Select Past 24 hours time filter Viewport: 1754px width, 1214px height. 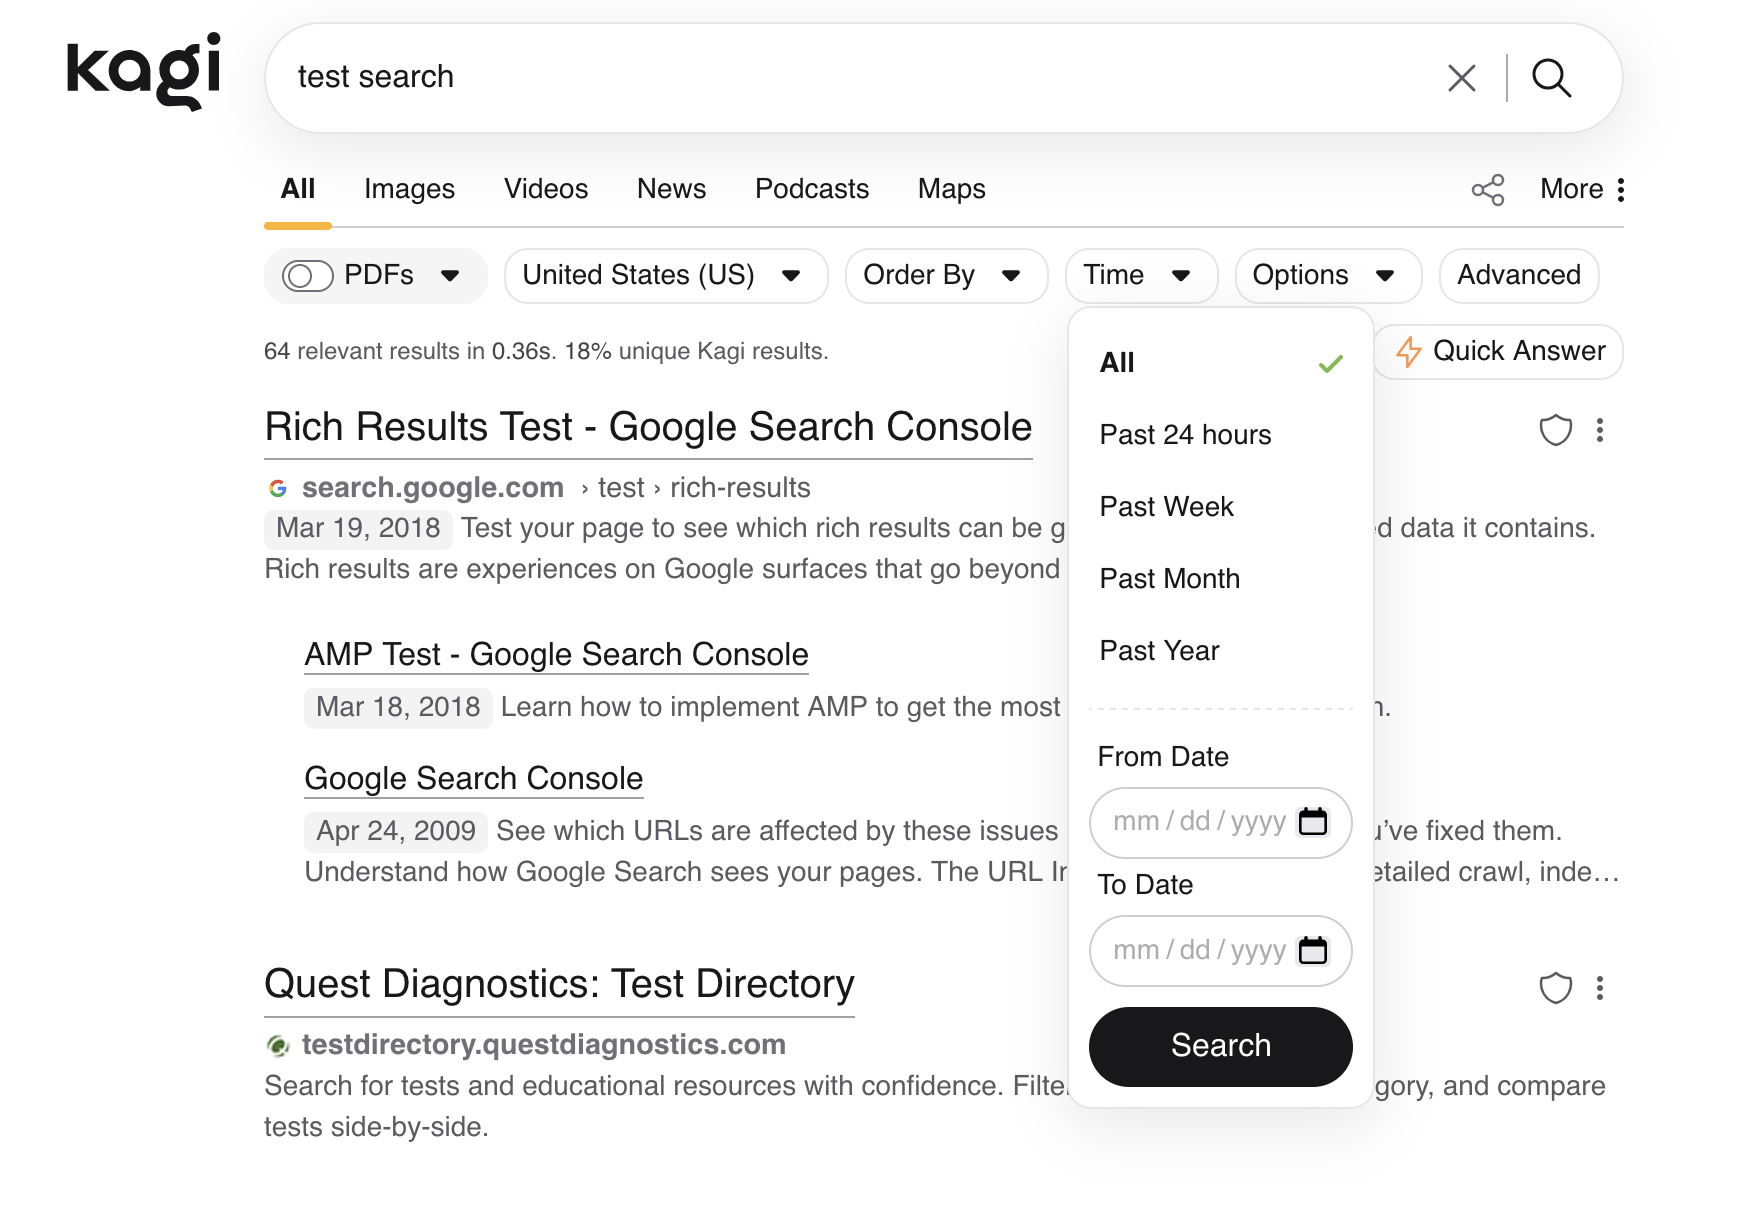coord(1185,434)
